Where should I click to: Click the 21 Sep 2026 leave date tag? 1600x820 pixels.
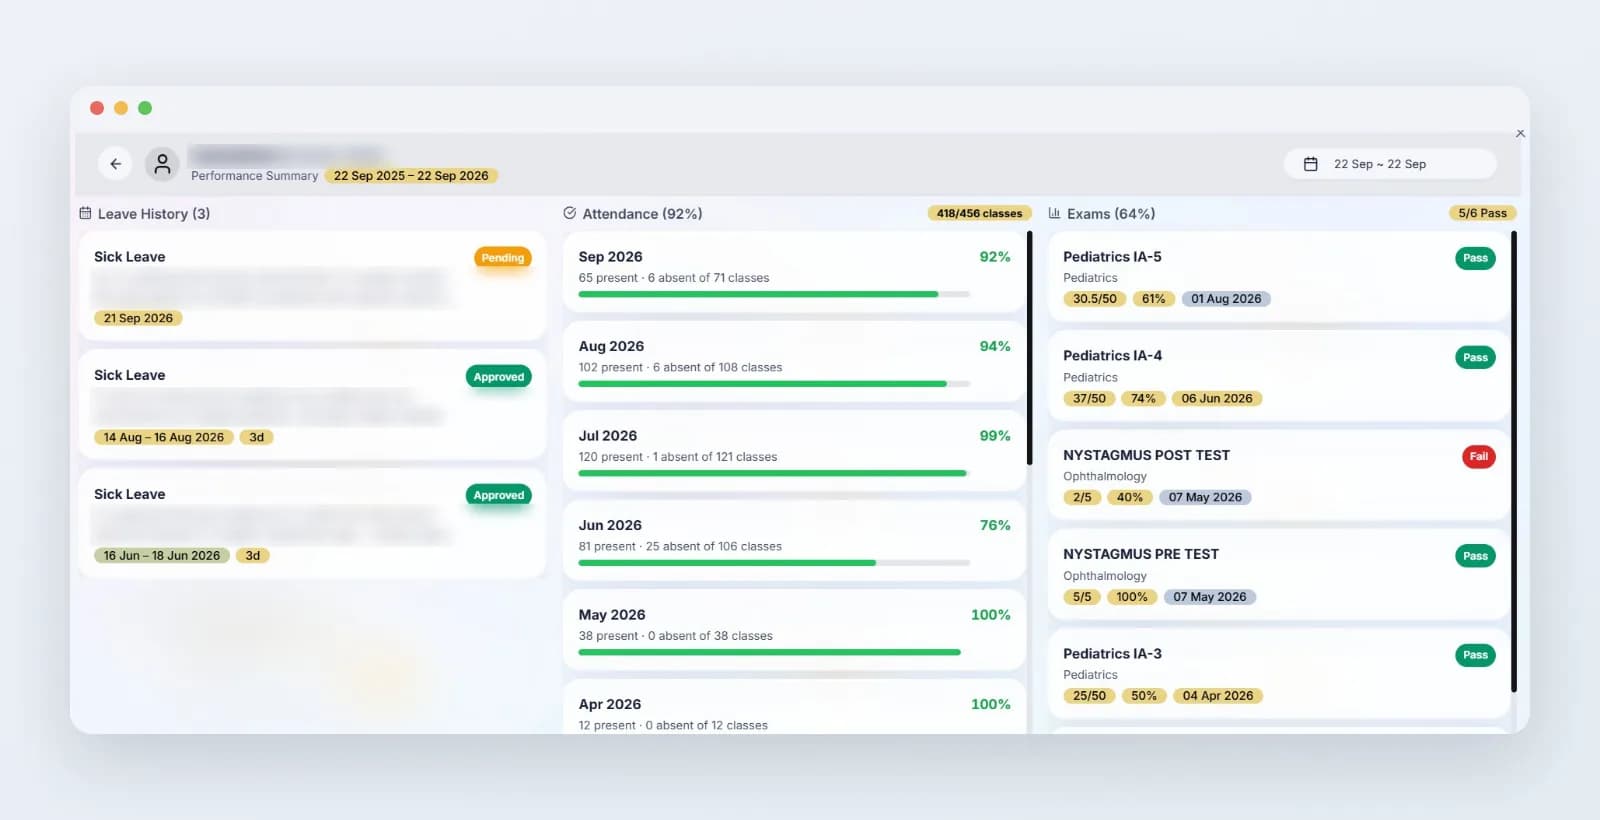click(138, 318)
